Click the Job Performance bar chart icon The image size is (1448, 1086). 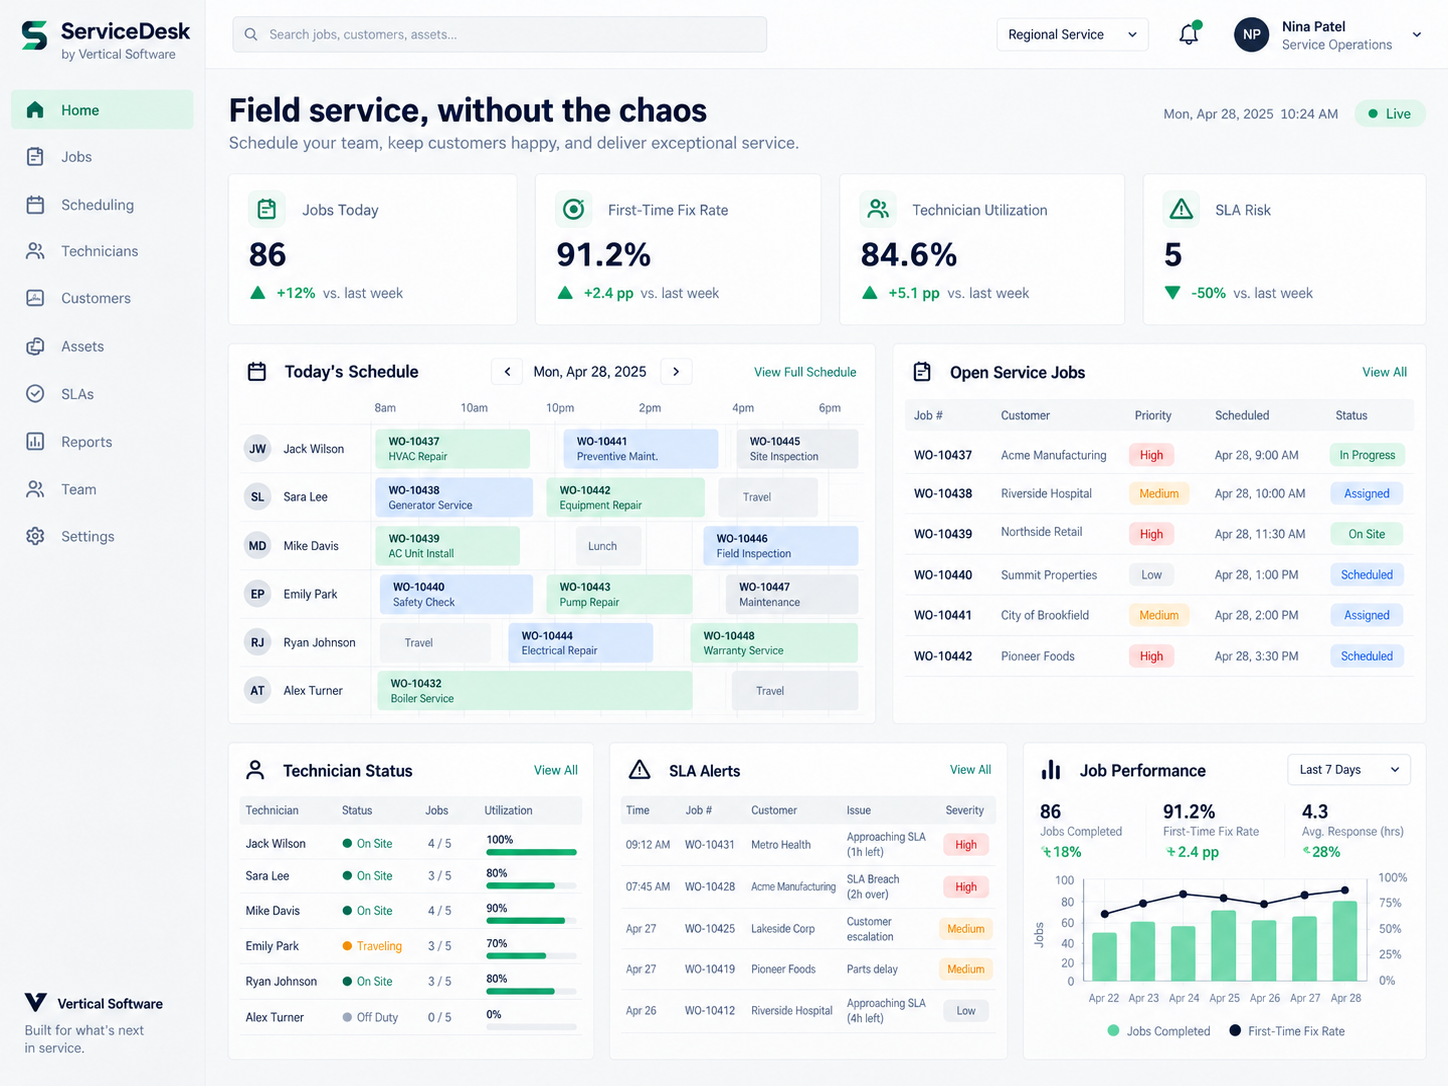[1051, 770]
